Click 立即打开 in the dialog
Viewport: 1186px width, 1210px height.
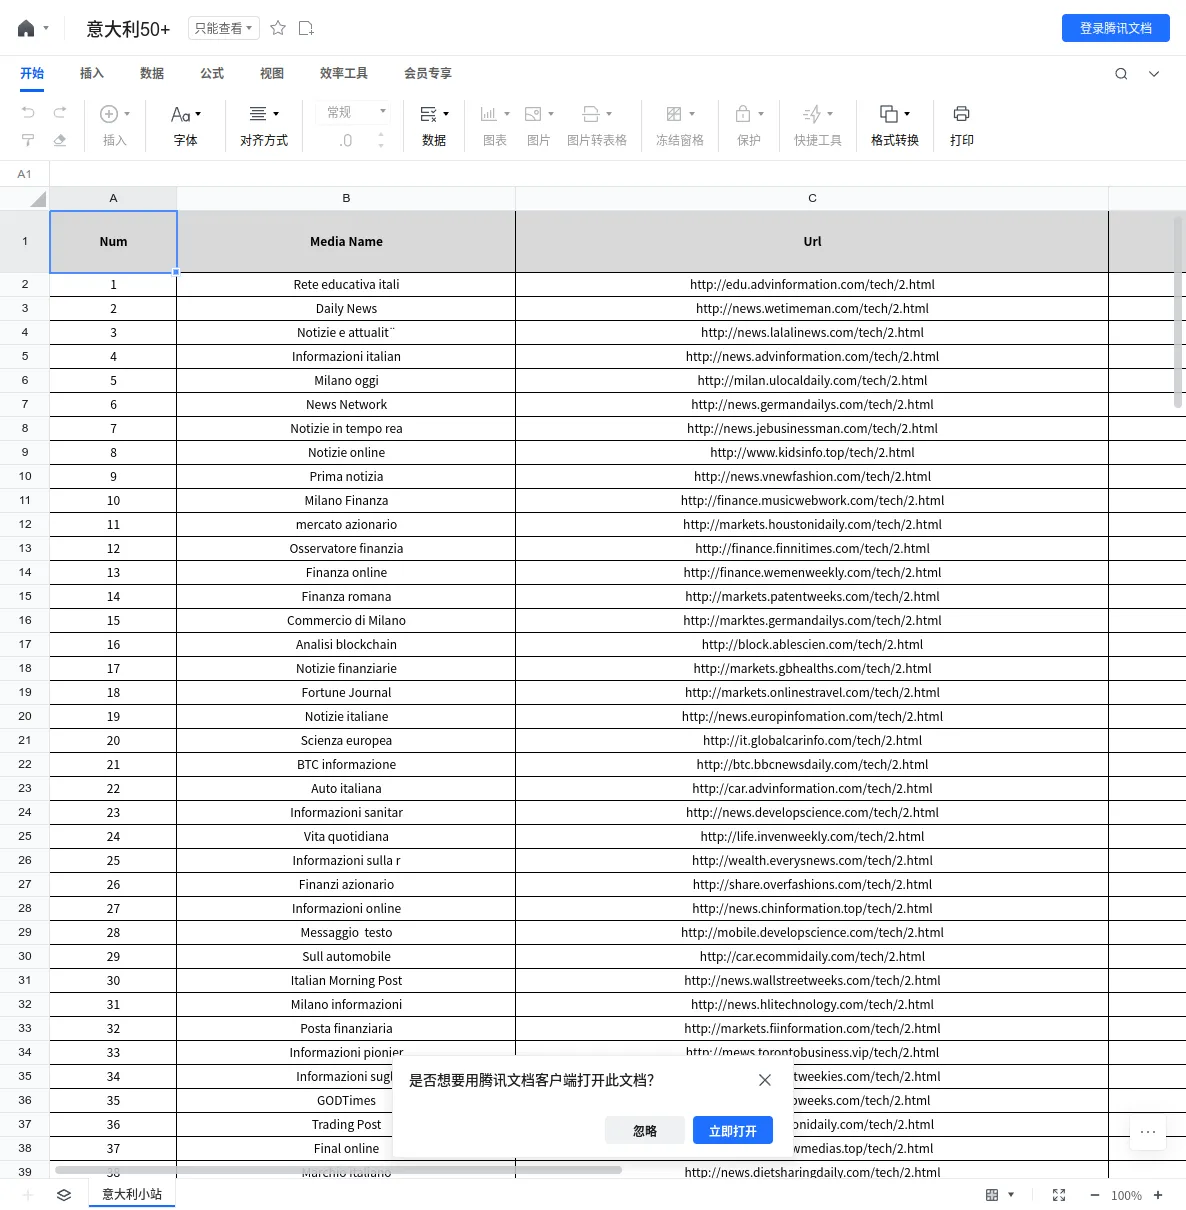pyautogui.click(x=732, y=1130)
